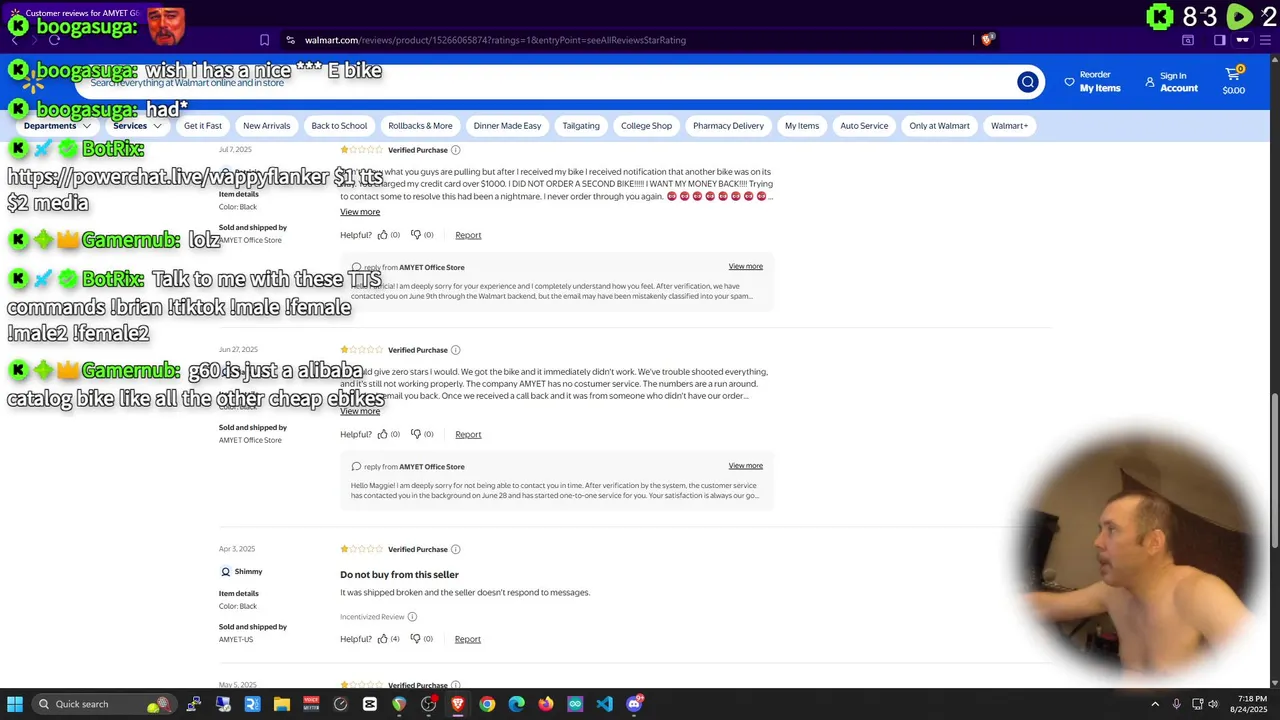The width and height of the screenshot is (1280, 720).
Task: Open CapCut from the taskbar
Action: pyautogui.click(x=370, y=704)
